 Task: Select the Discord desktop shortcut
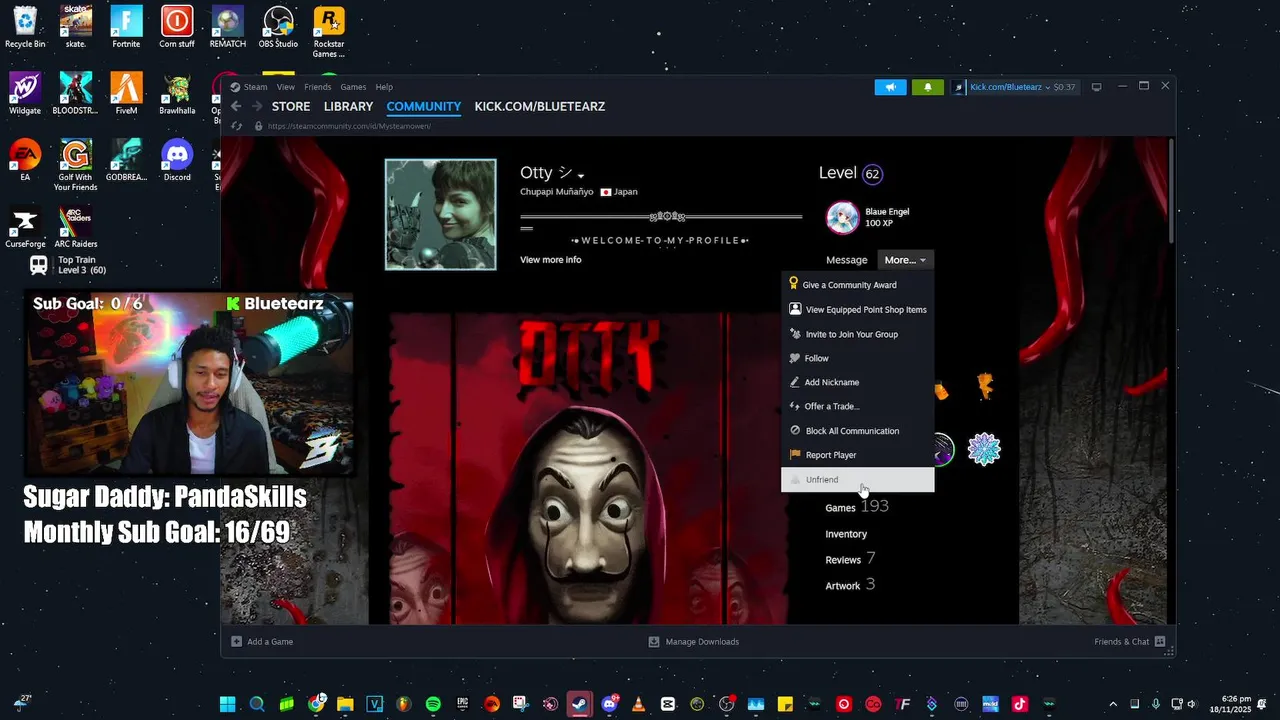coord(177,160)
